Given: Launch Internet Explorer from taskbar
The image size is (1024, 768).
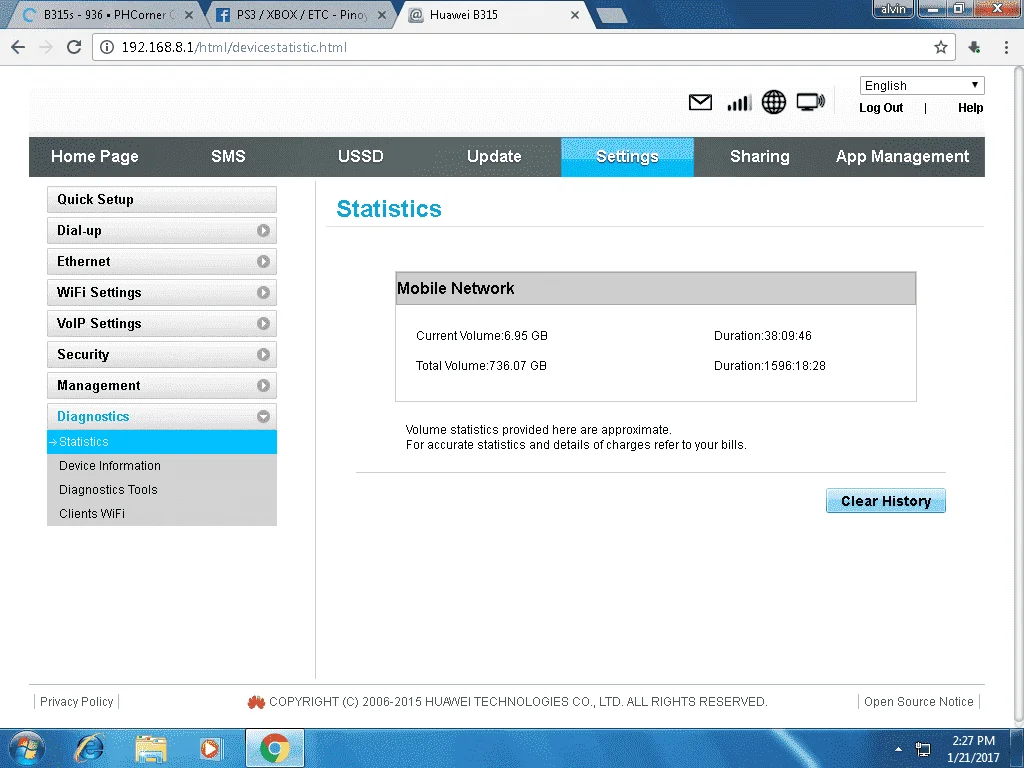Looking at the screenshot, I should tap(89, 748).
